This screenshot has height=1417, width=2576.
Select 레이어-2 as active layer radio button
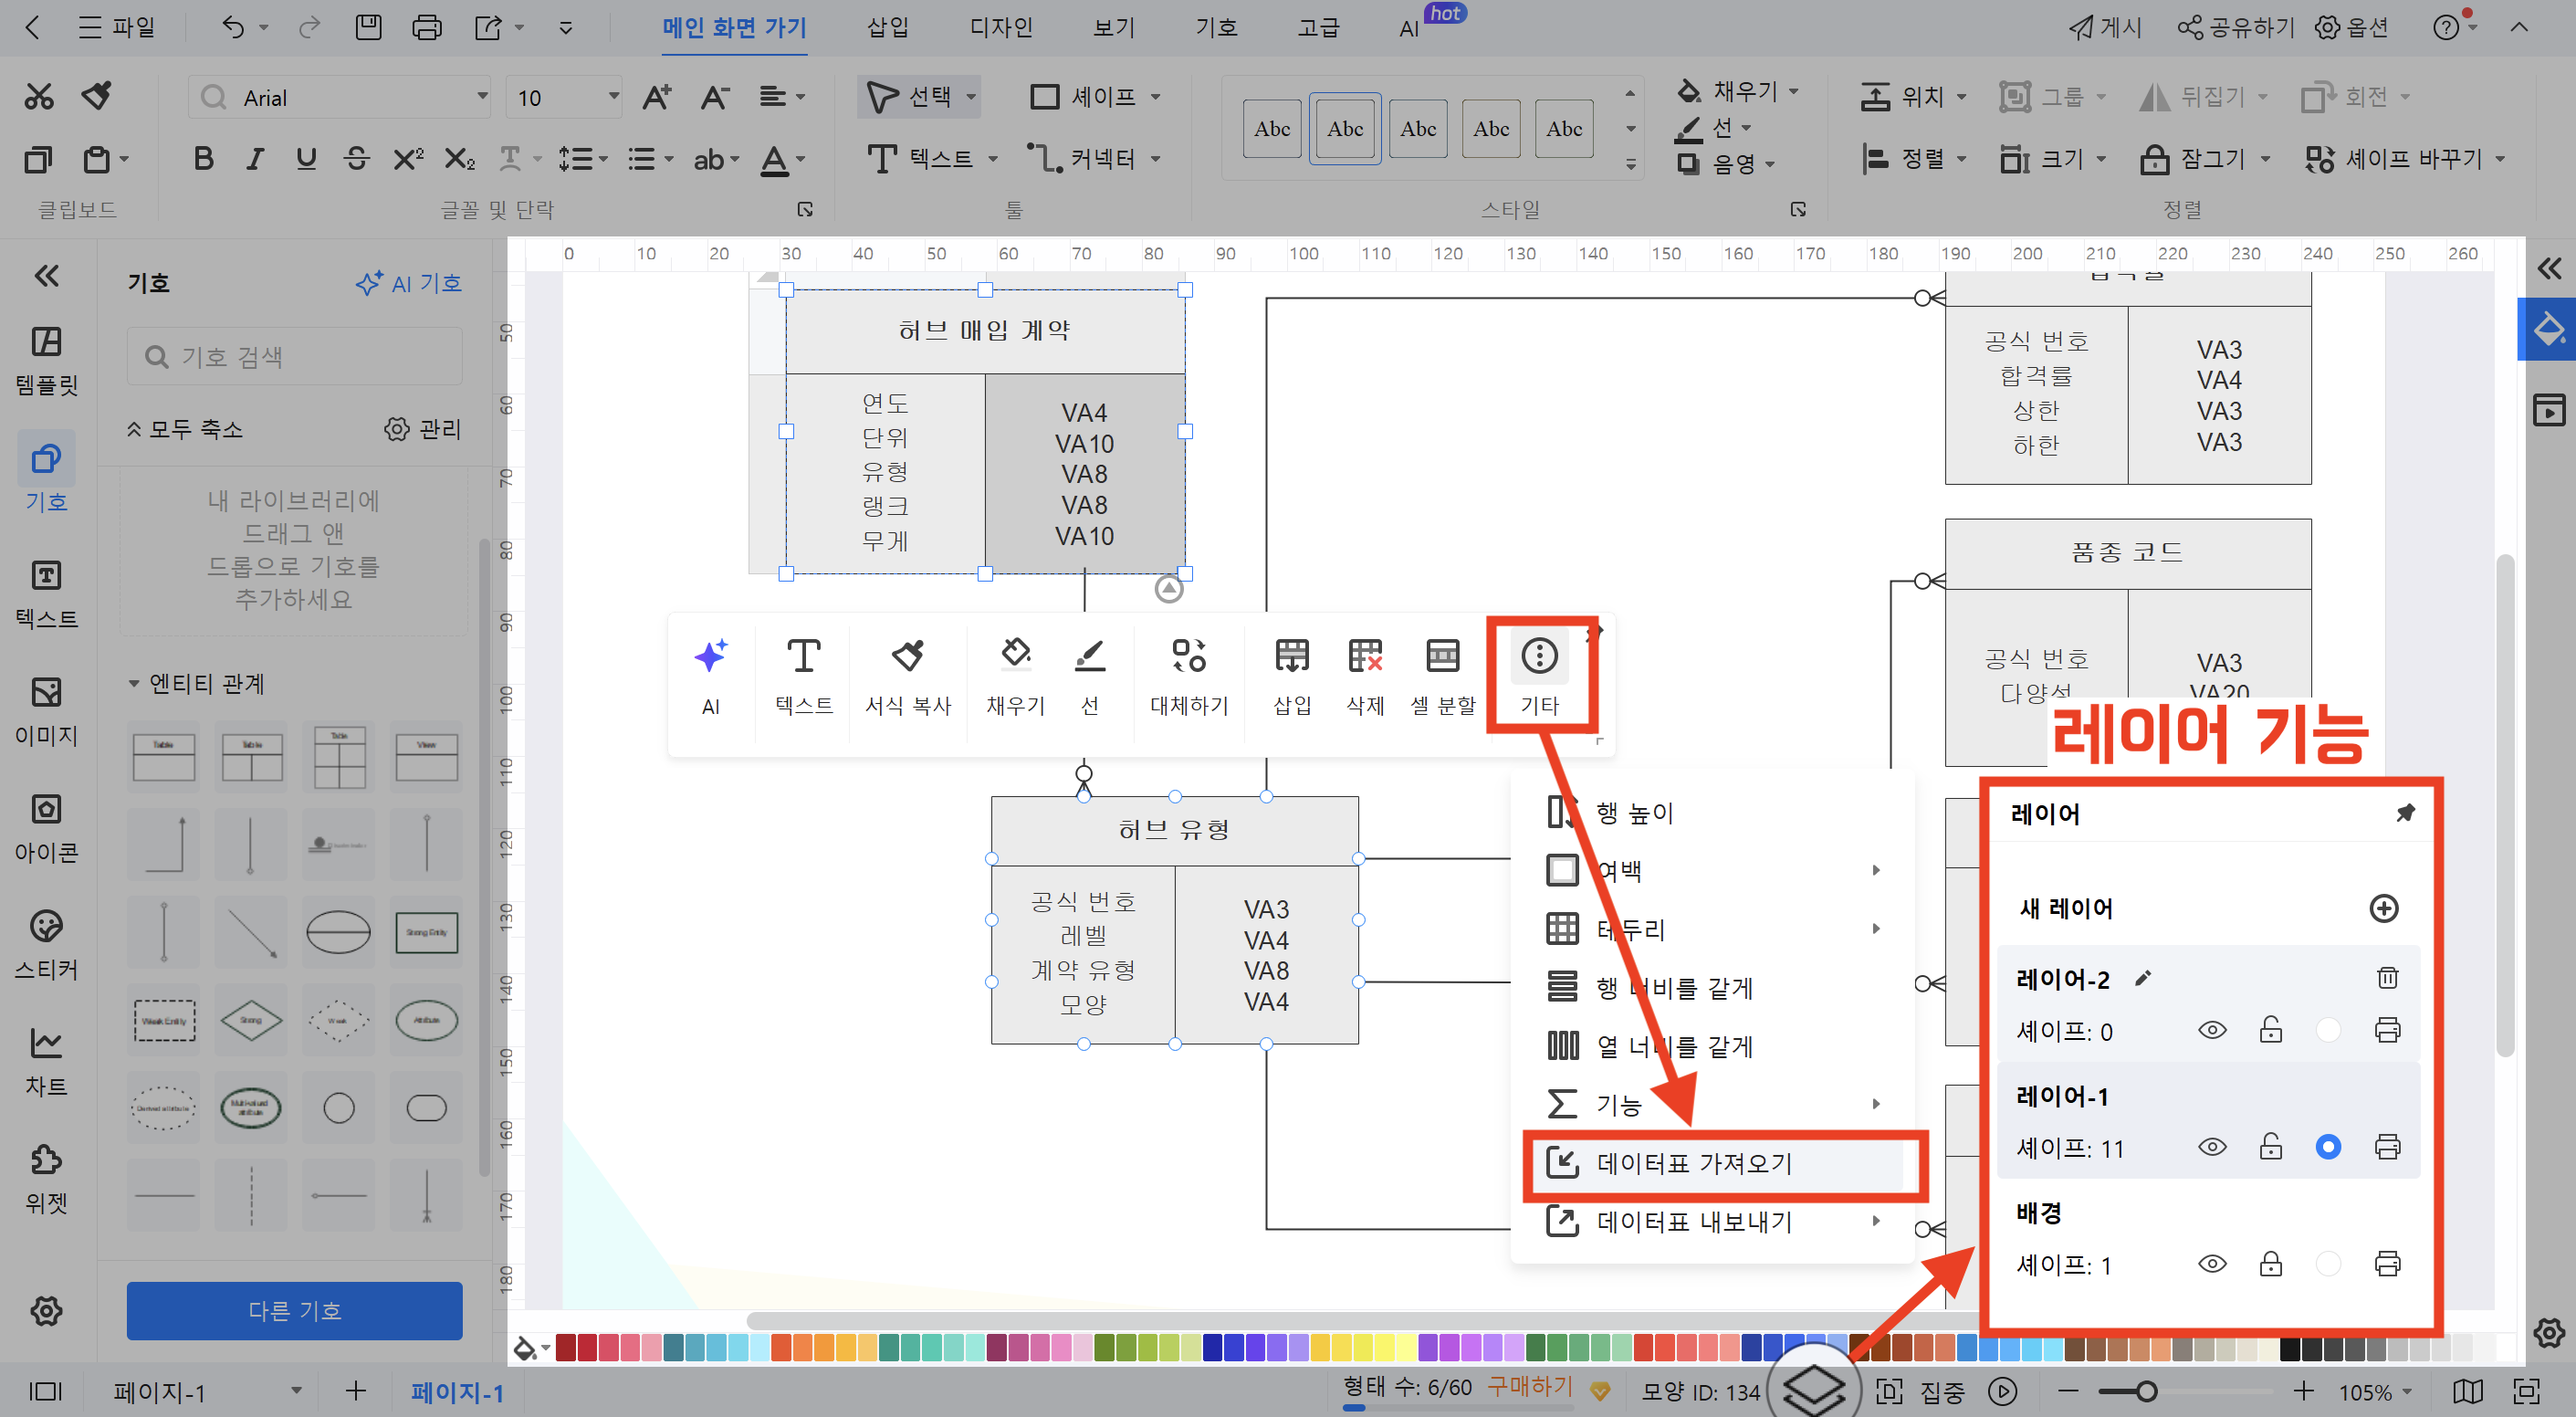(x=2329, y=1030)
